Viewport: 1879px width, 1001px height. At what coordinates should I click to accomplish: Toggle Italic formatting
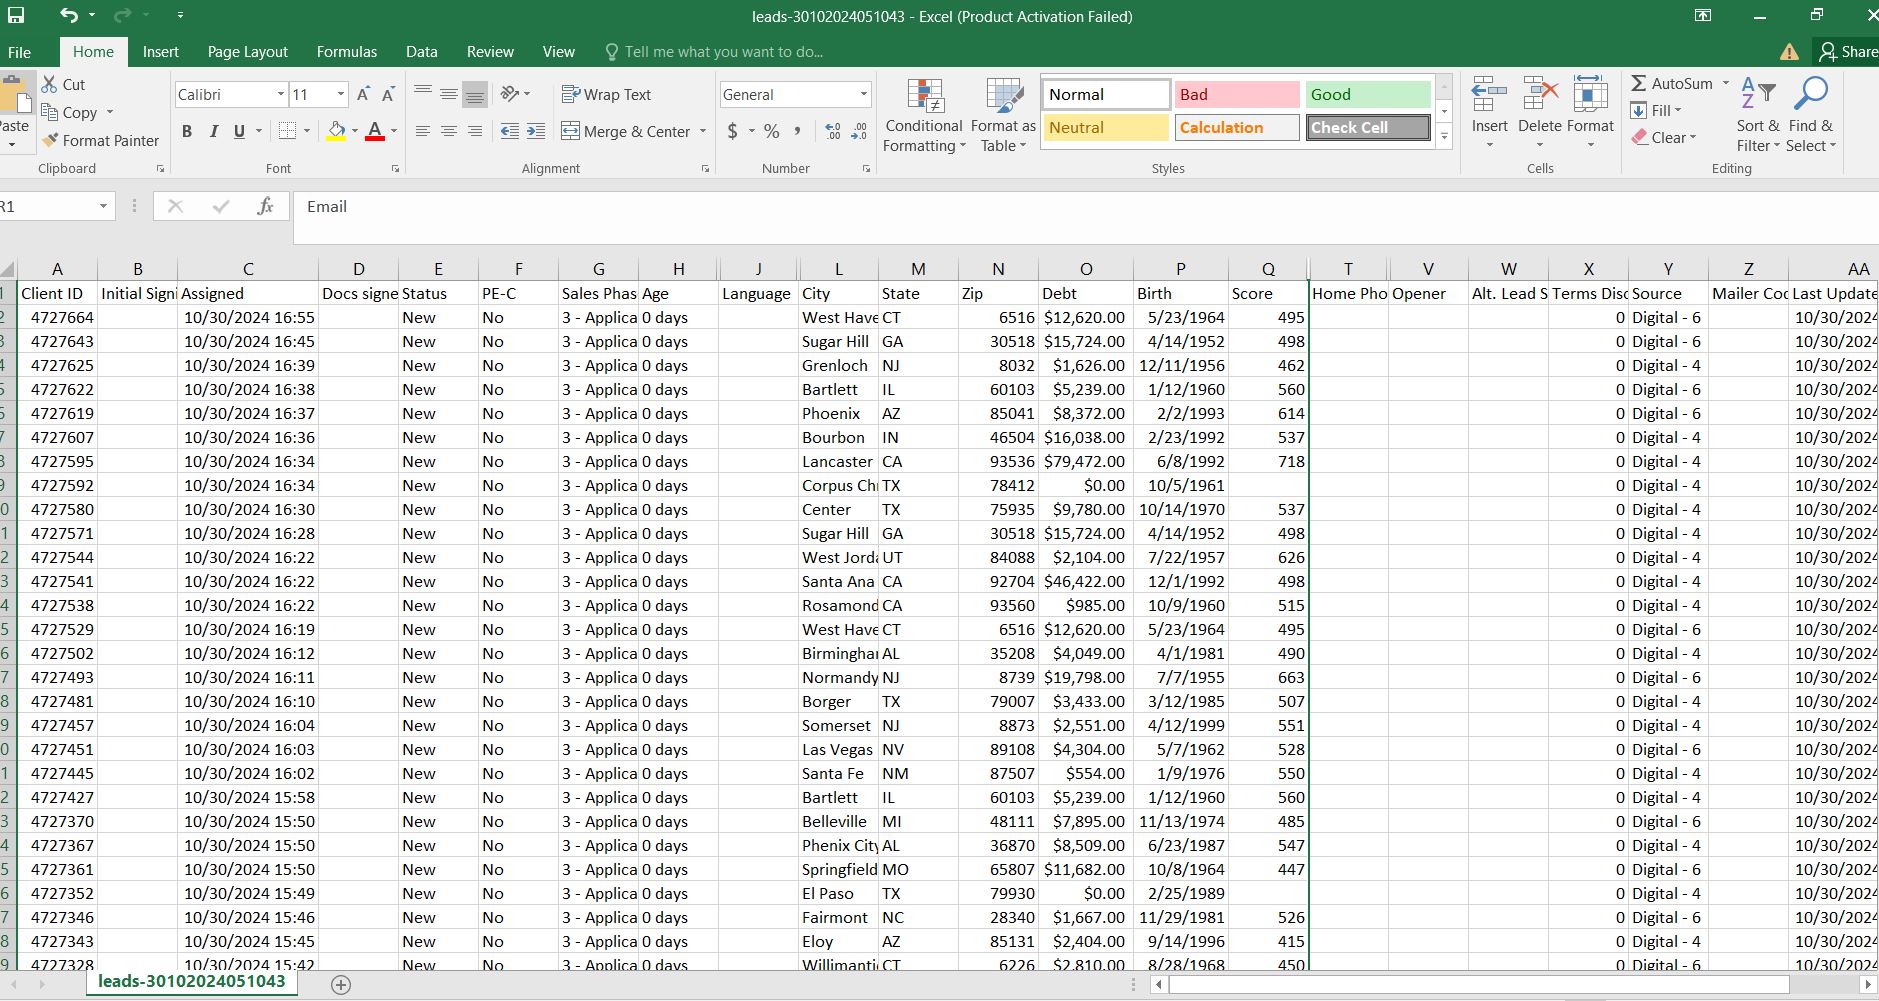coord(213,131)
